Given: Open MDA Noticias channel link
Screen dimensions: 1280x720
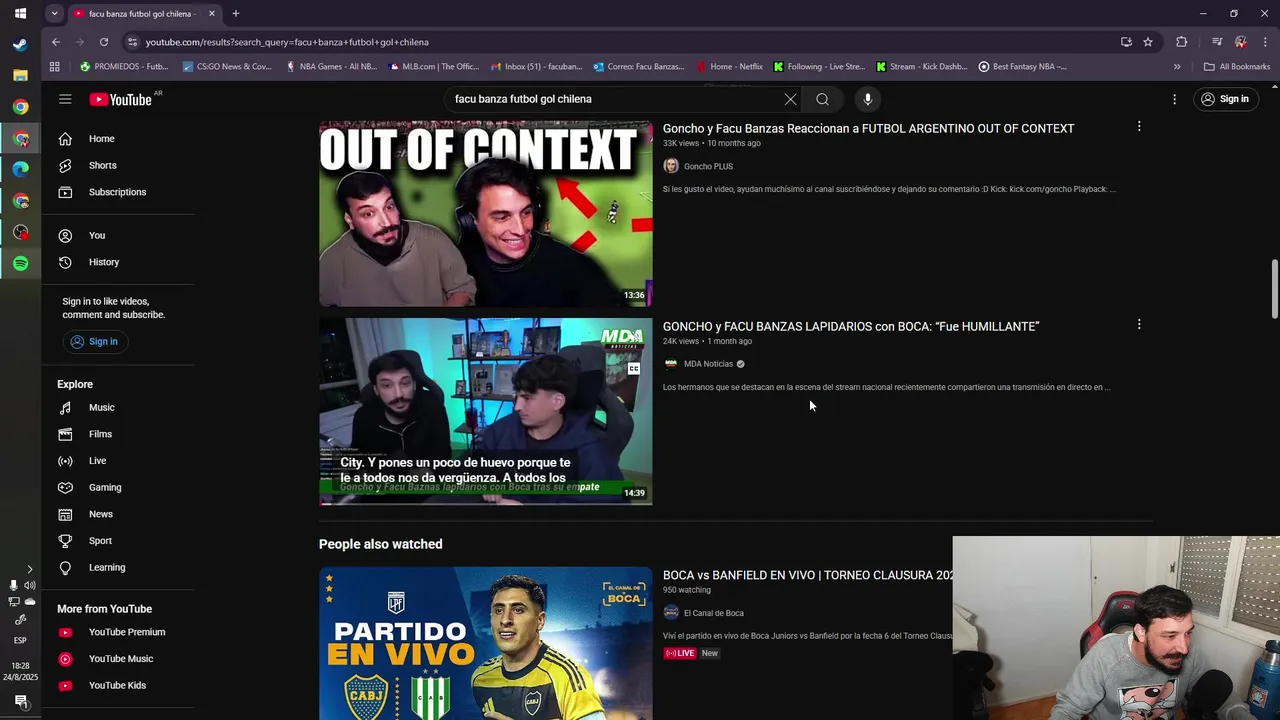Looking at the screenshot, I should pos(708,364).
